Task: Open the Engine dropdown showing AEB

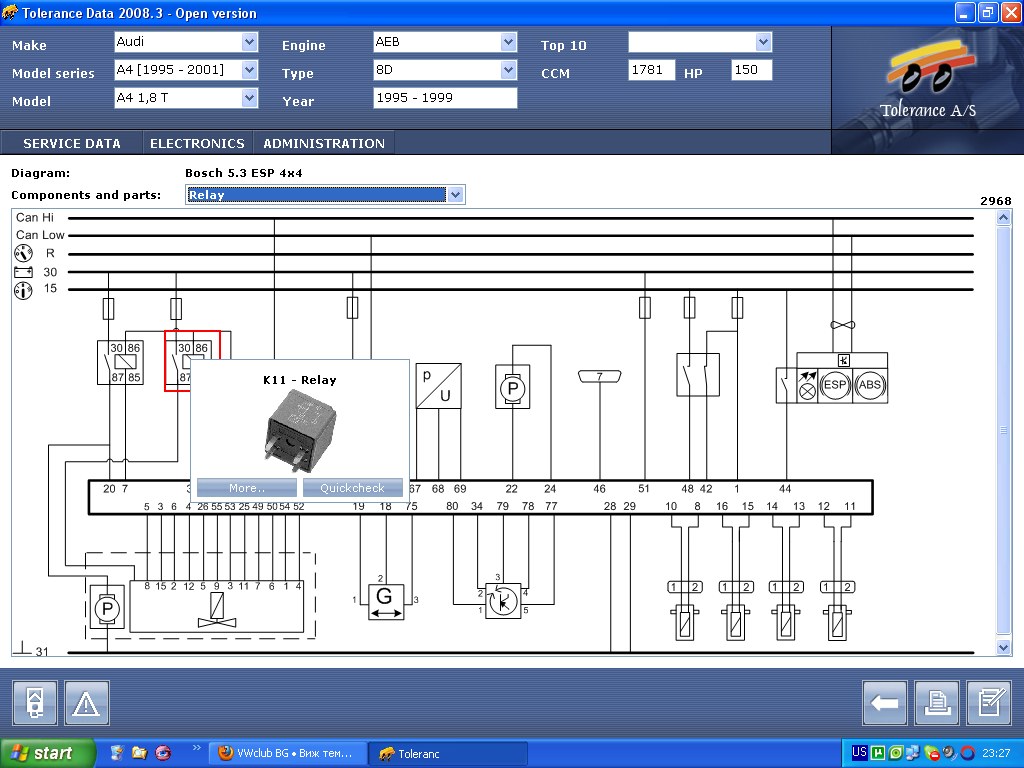Action: pyautogui.click(x=508, y=42)
